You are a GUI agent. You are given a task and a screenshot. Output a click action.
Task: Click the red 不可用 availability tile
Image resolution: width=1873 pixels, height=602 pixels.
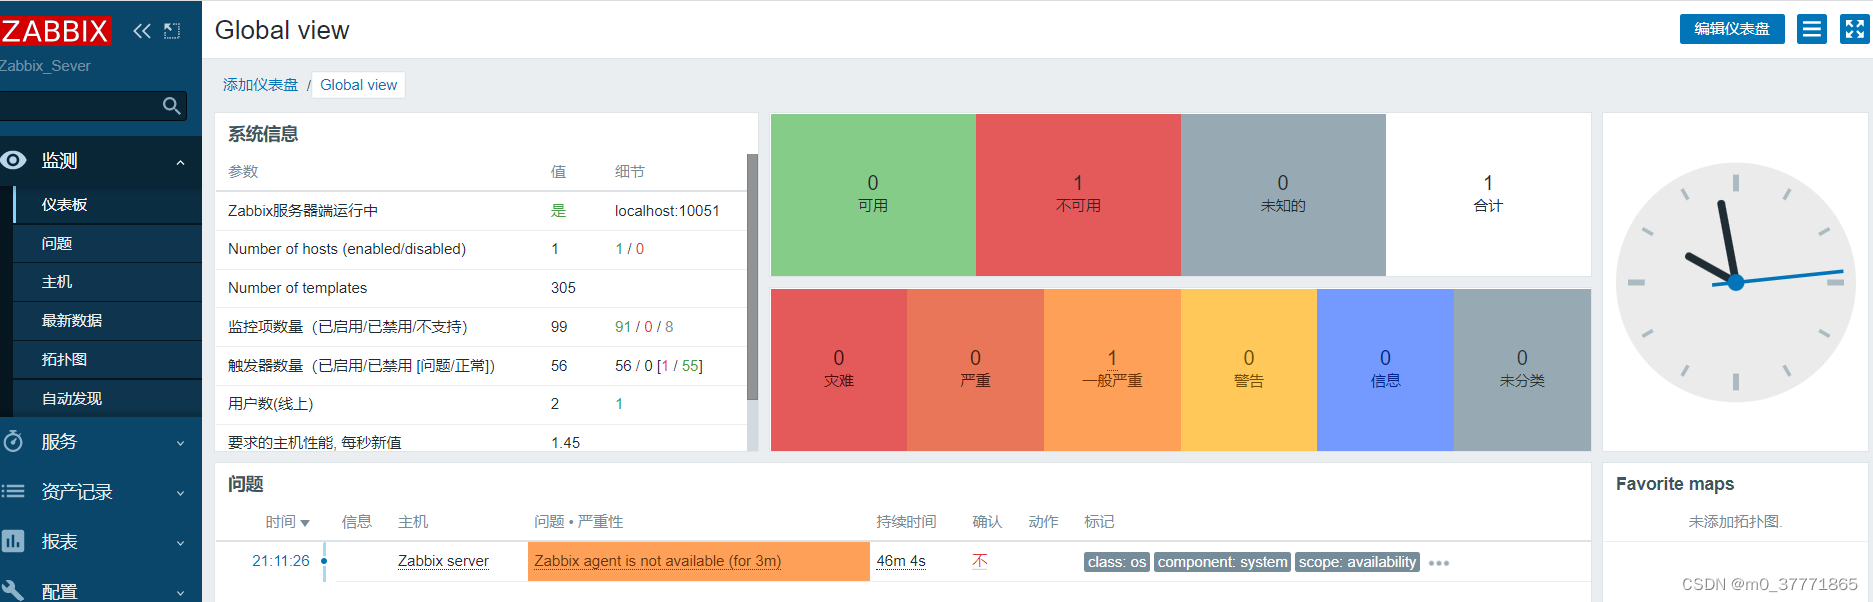(1078, 194)
